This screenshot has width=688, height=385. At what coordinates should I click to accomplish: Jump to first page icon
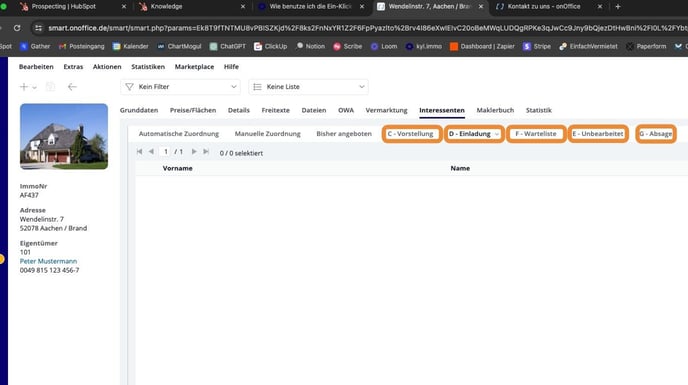click(140, 151)
